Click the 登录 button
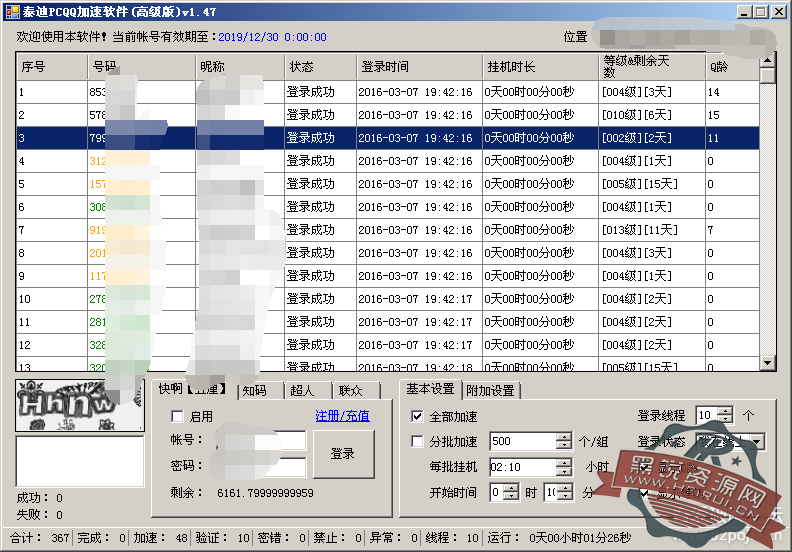The image size is (792, 552). [x=343, y=454]
